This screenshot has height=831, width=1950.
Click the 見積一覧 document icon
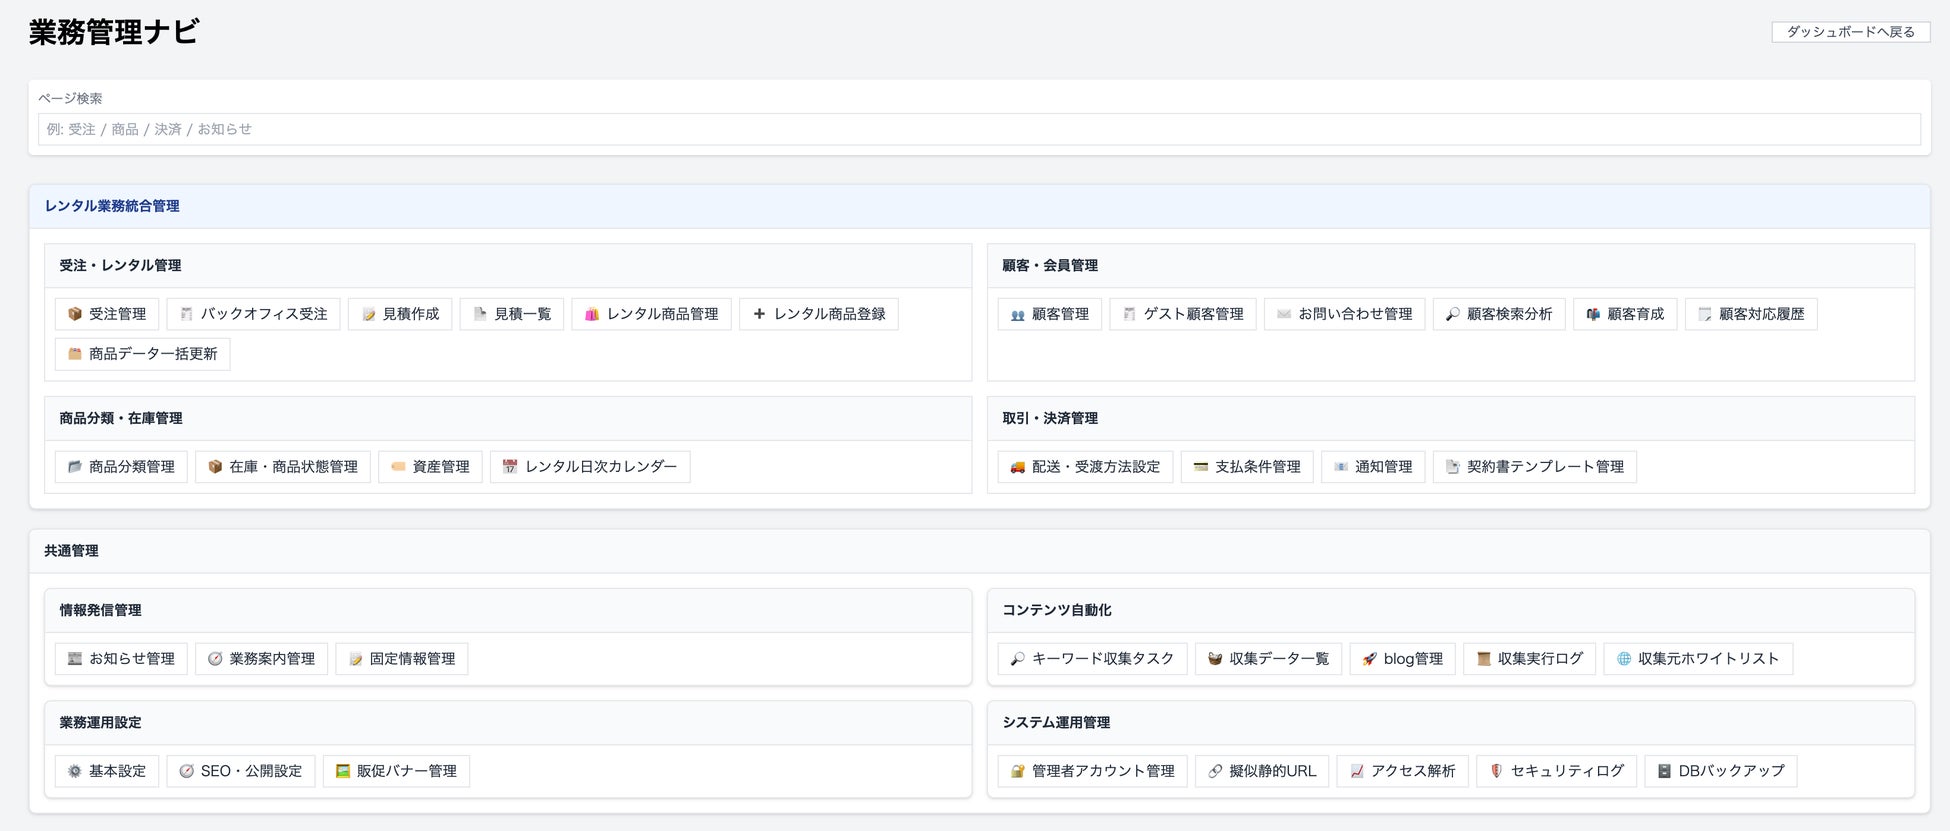pos(480,314)
